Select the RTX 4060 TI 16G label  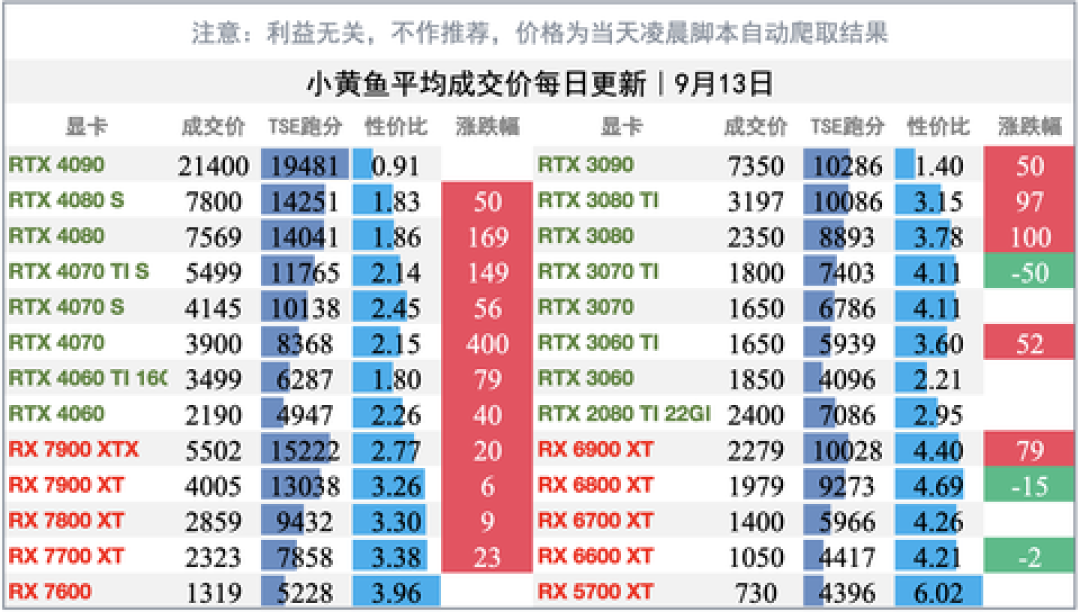(87, 378)
